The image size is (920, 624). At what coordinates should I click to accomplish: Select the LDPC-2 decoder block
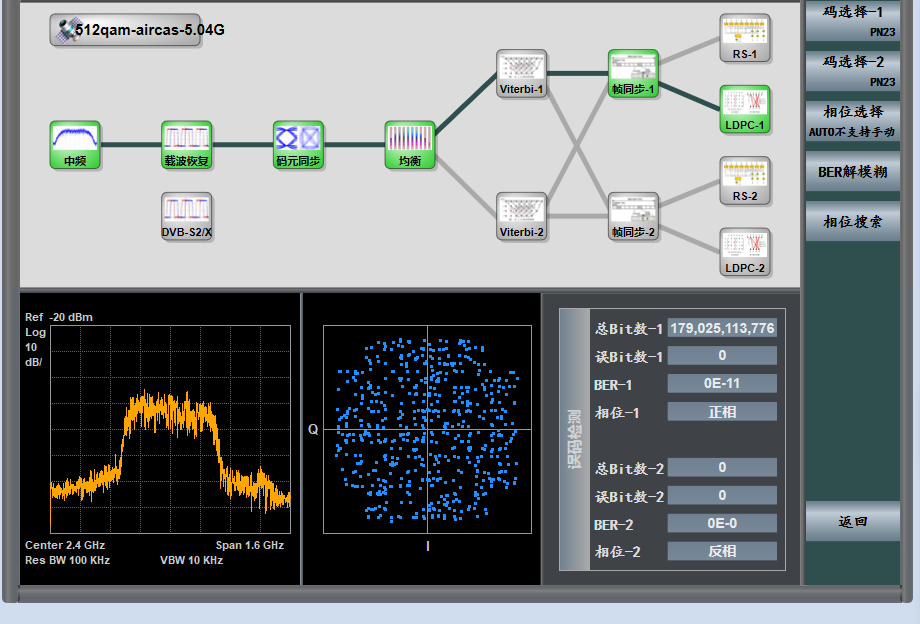click(745, 252)
